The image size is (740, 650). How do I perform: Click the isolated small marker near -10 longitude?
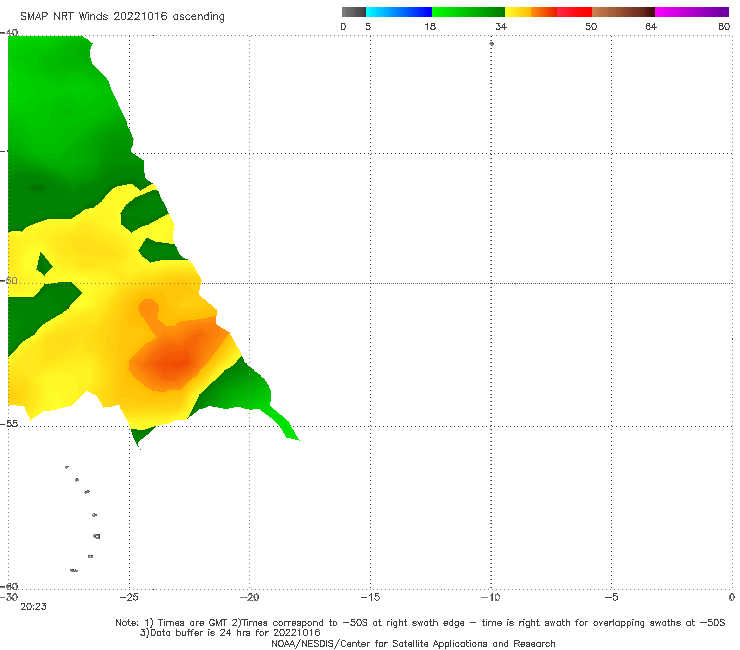click(x=491, y=43)
